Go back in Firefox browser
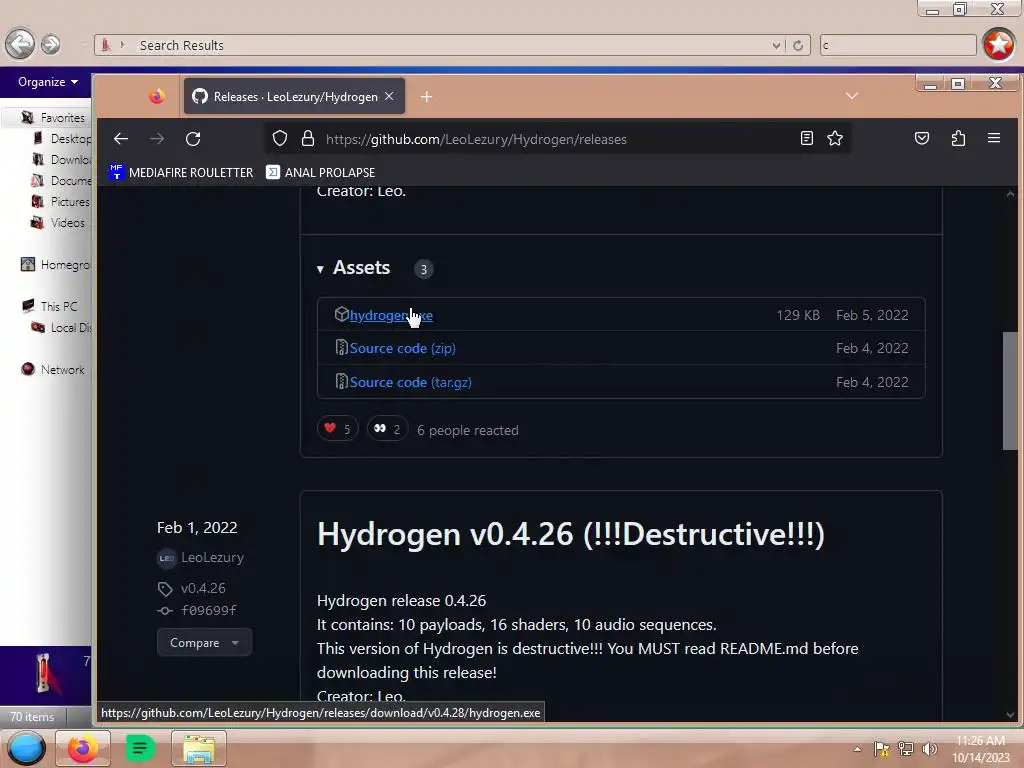1024x768 pixels. [121, 138]
